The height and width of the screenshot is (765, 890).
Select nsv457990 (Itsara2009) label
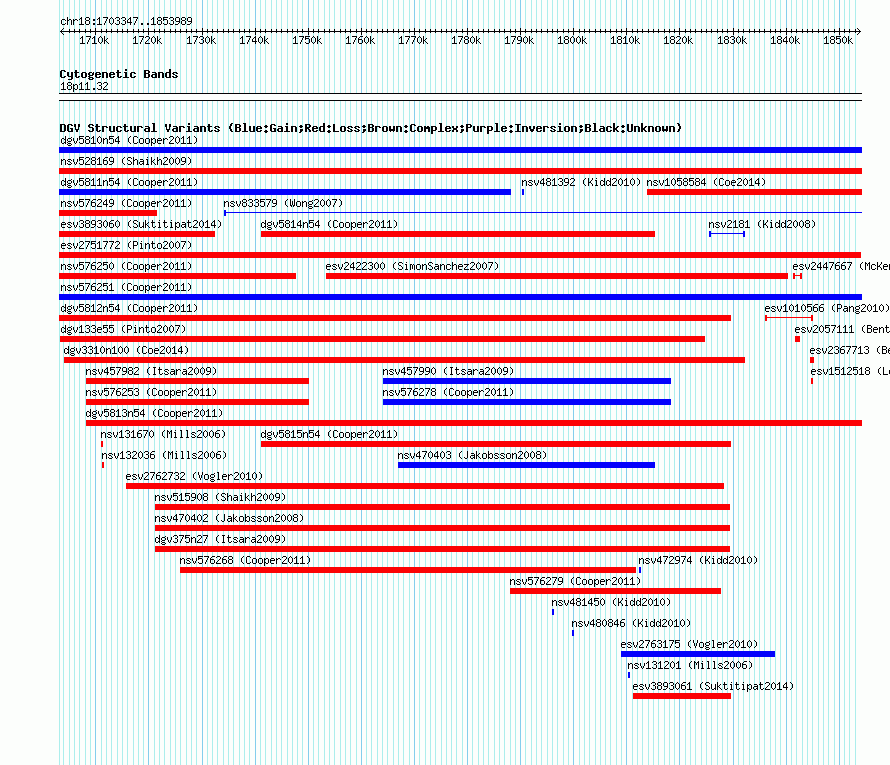(448, 371)
